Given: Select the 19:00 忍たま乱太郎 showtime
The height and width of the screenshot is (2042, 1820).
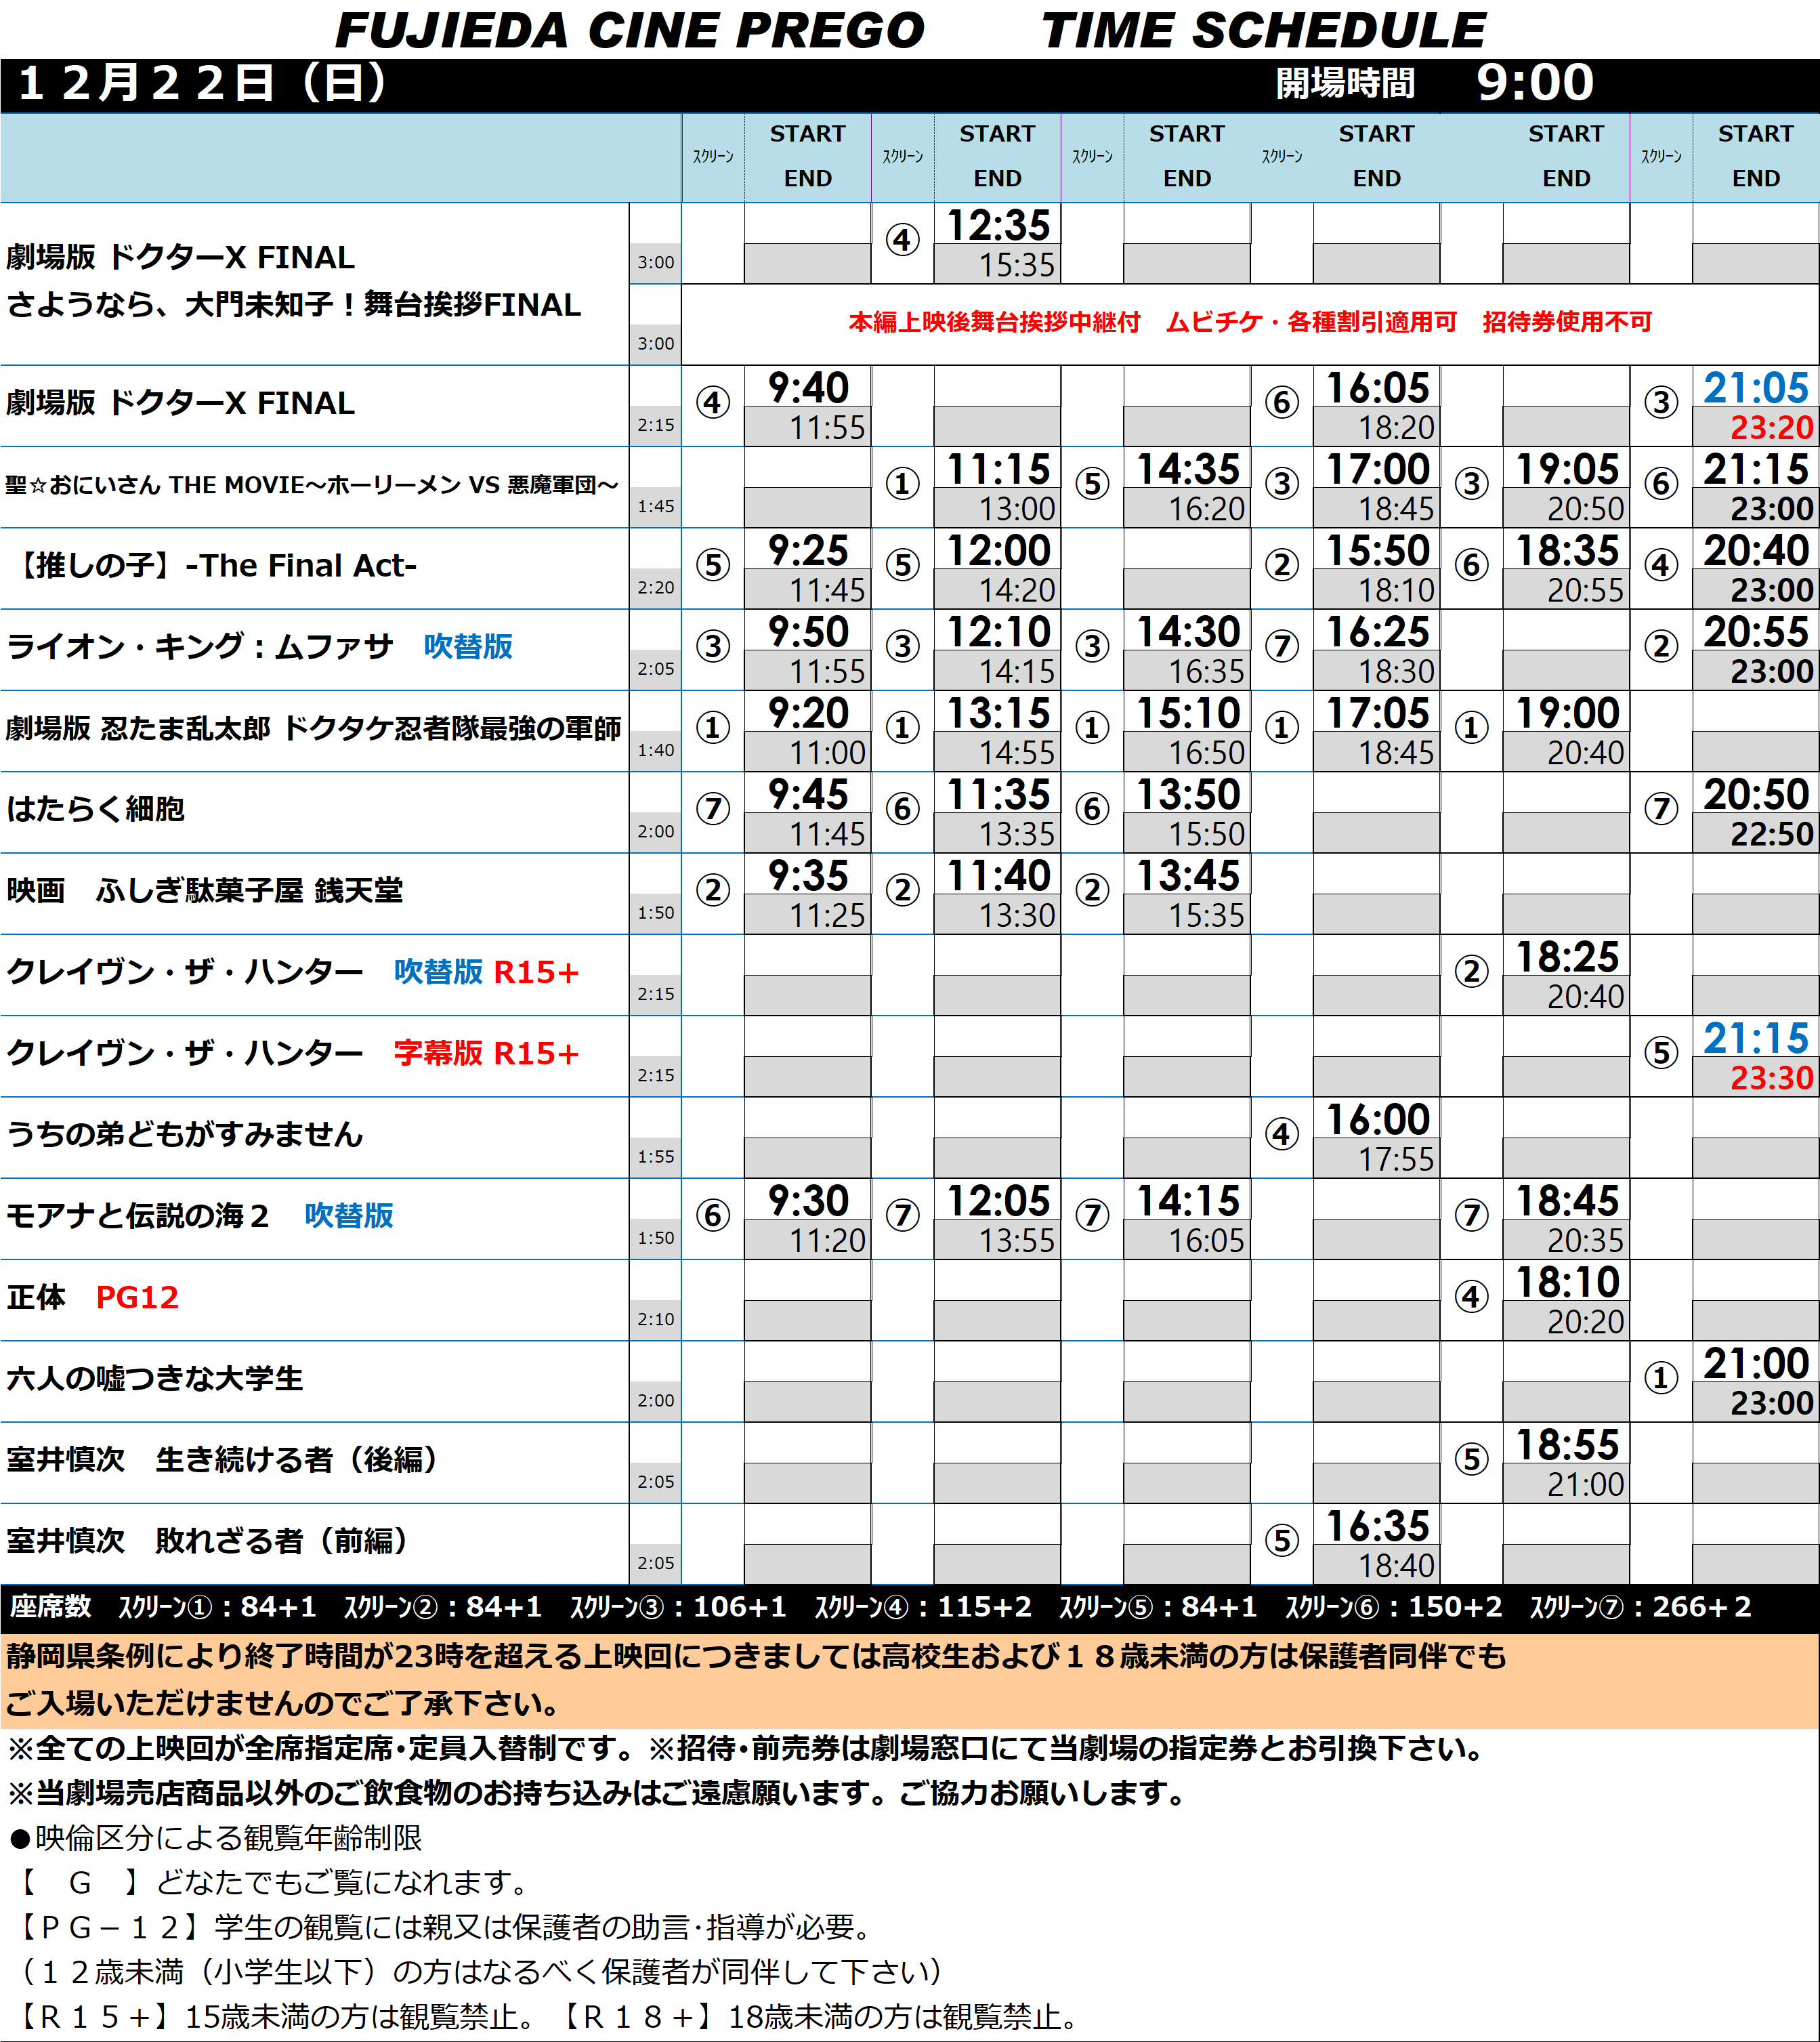Looking at the screenshot, I should [1567, 713].
